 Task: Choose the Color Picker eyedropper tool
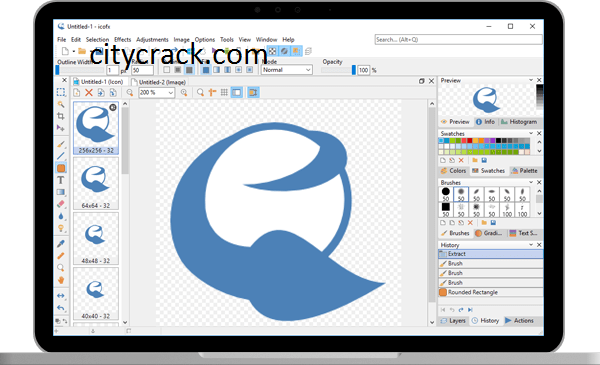pyautogui.click(x=60, y=244)
